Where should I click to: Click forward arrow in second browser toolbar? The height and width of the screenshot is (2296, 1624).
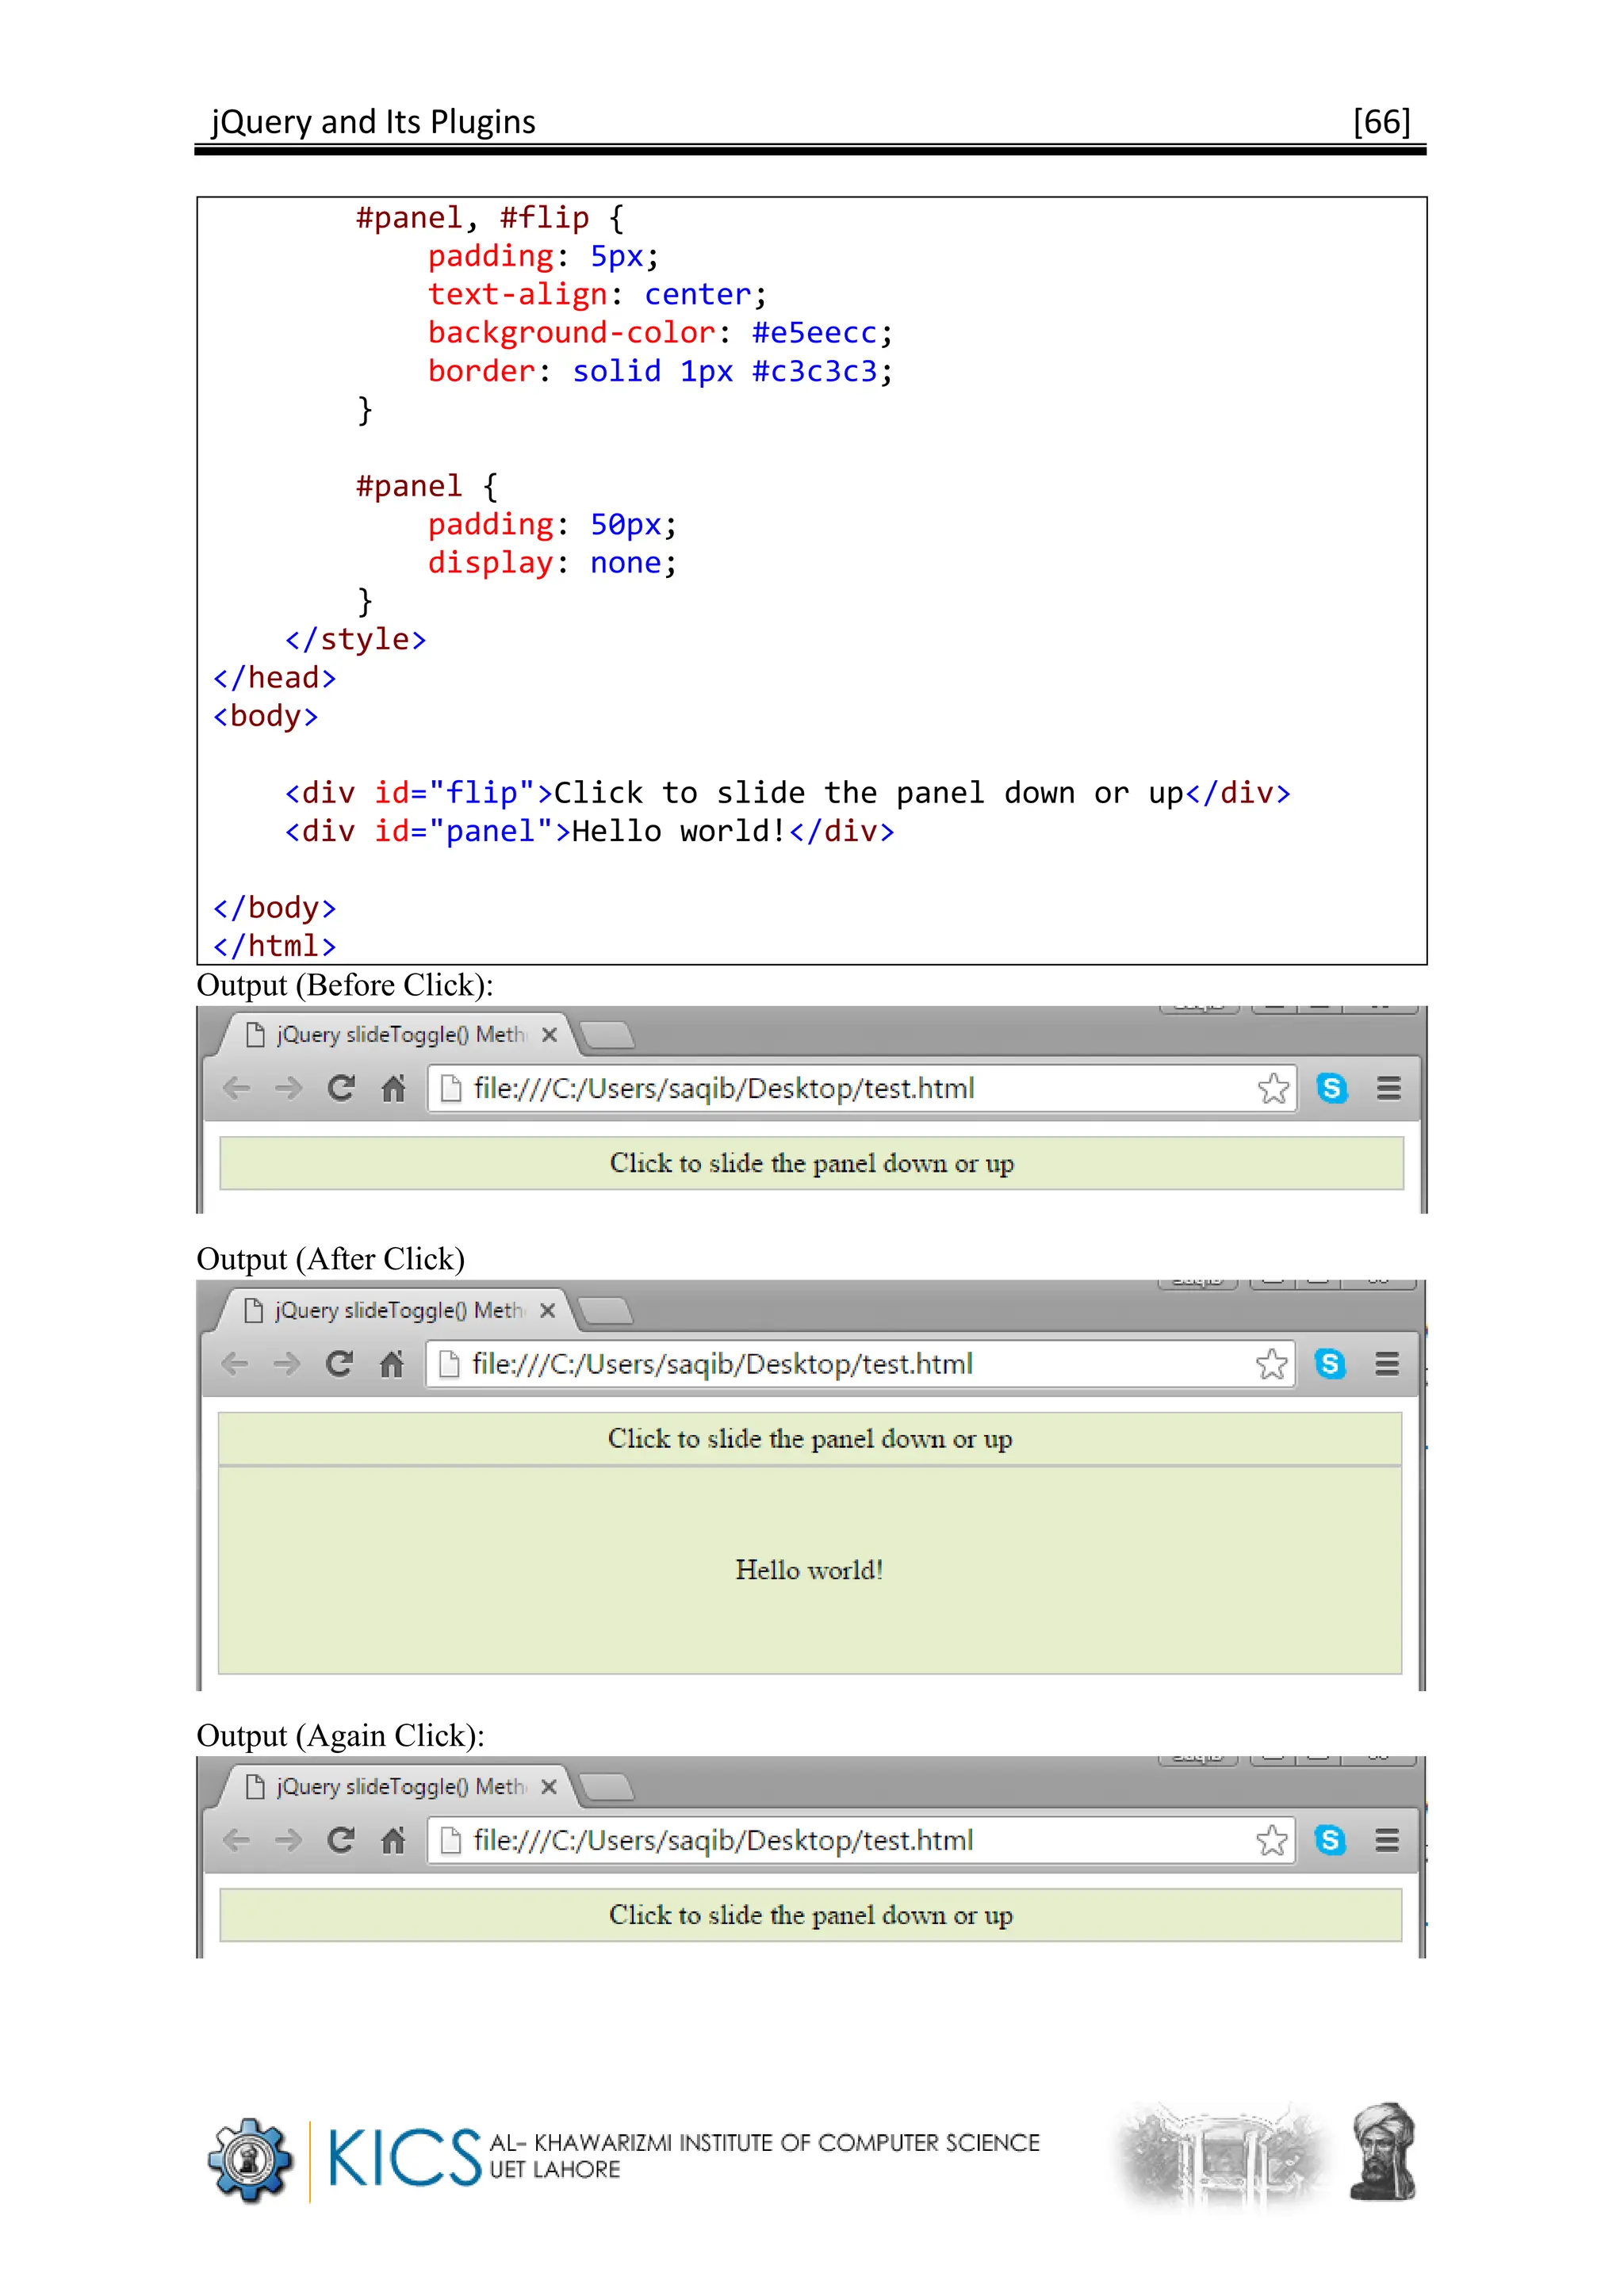287,1364
